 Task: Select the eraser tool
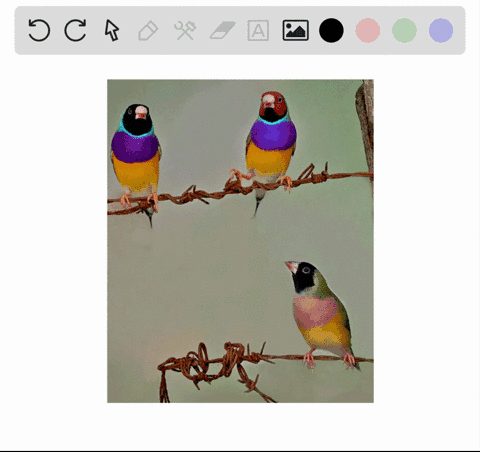point(222,30)
